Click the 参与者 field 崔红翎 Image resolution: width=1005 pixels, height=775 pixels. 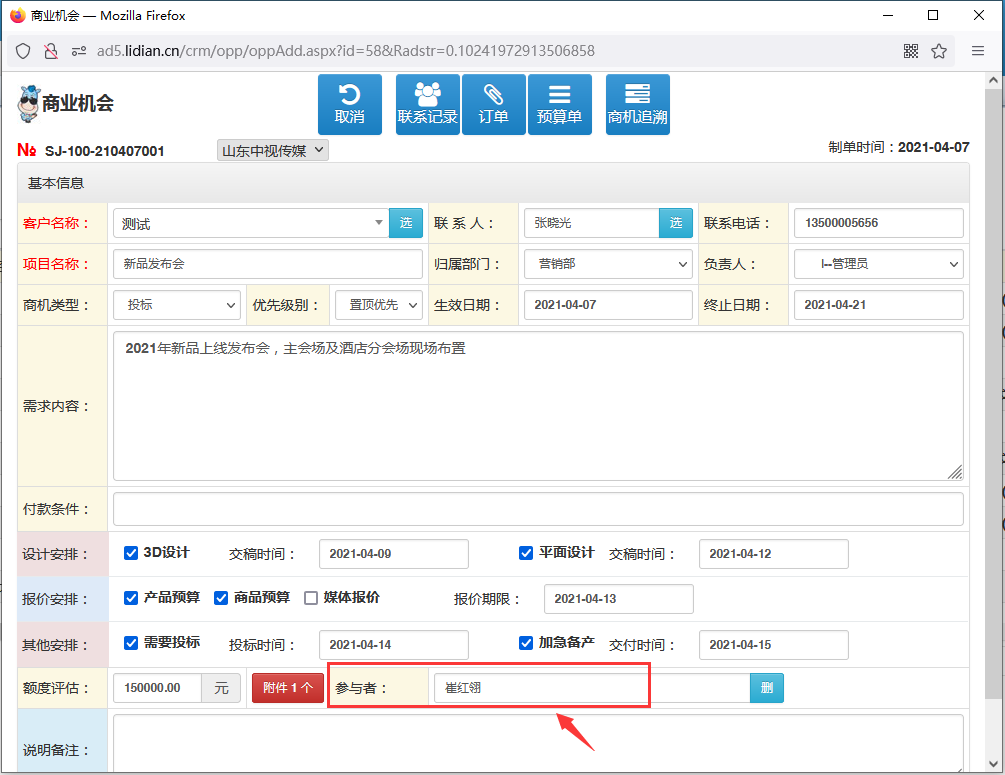[592, 688]
